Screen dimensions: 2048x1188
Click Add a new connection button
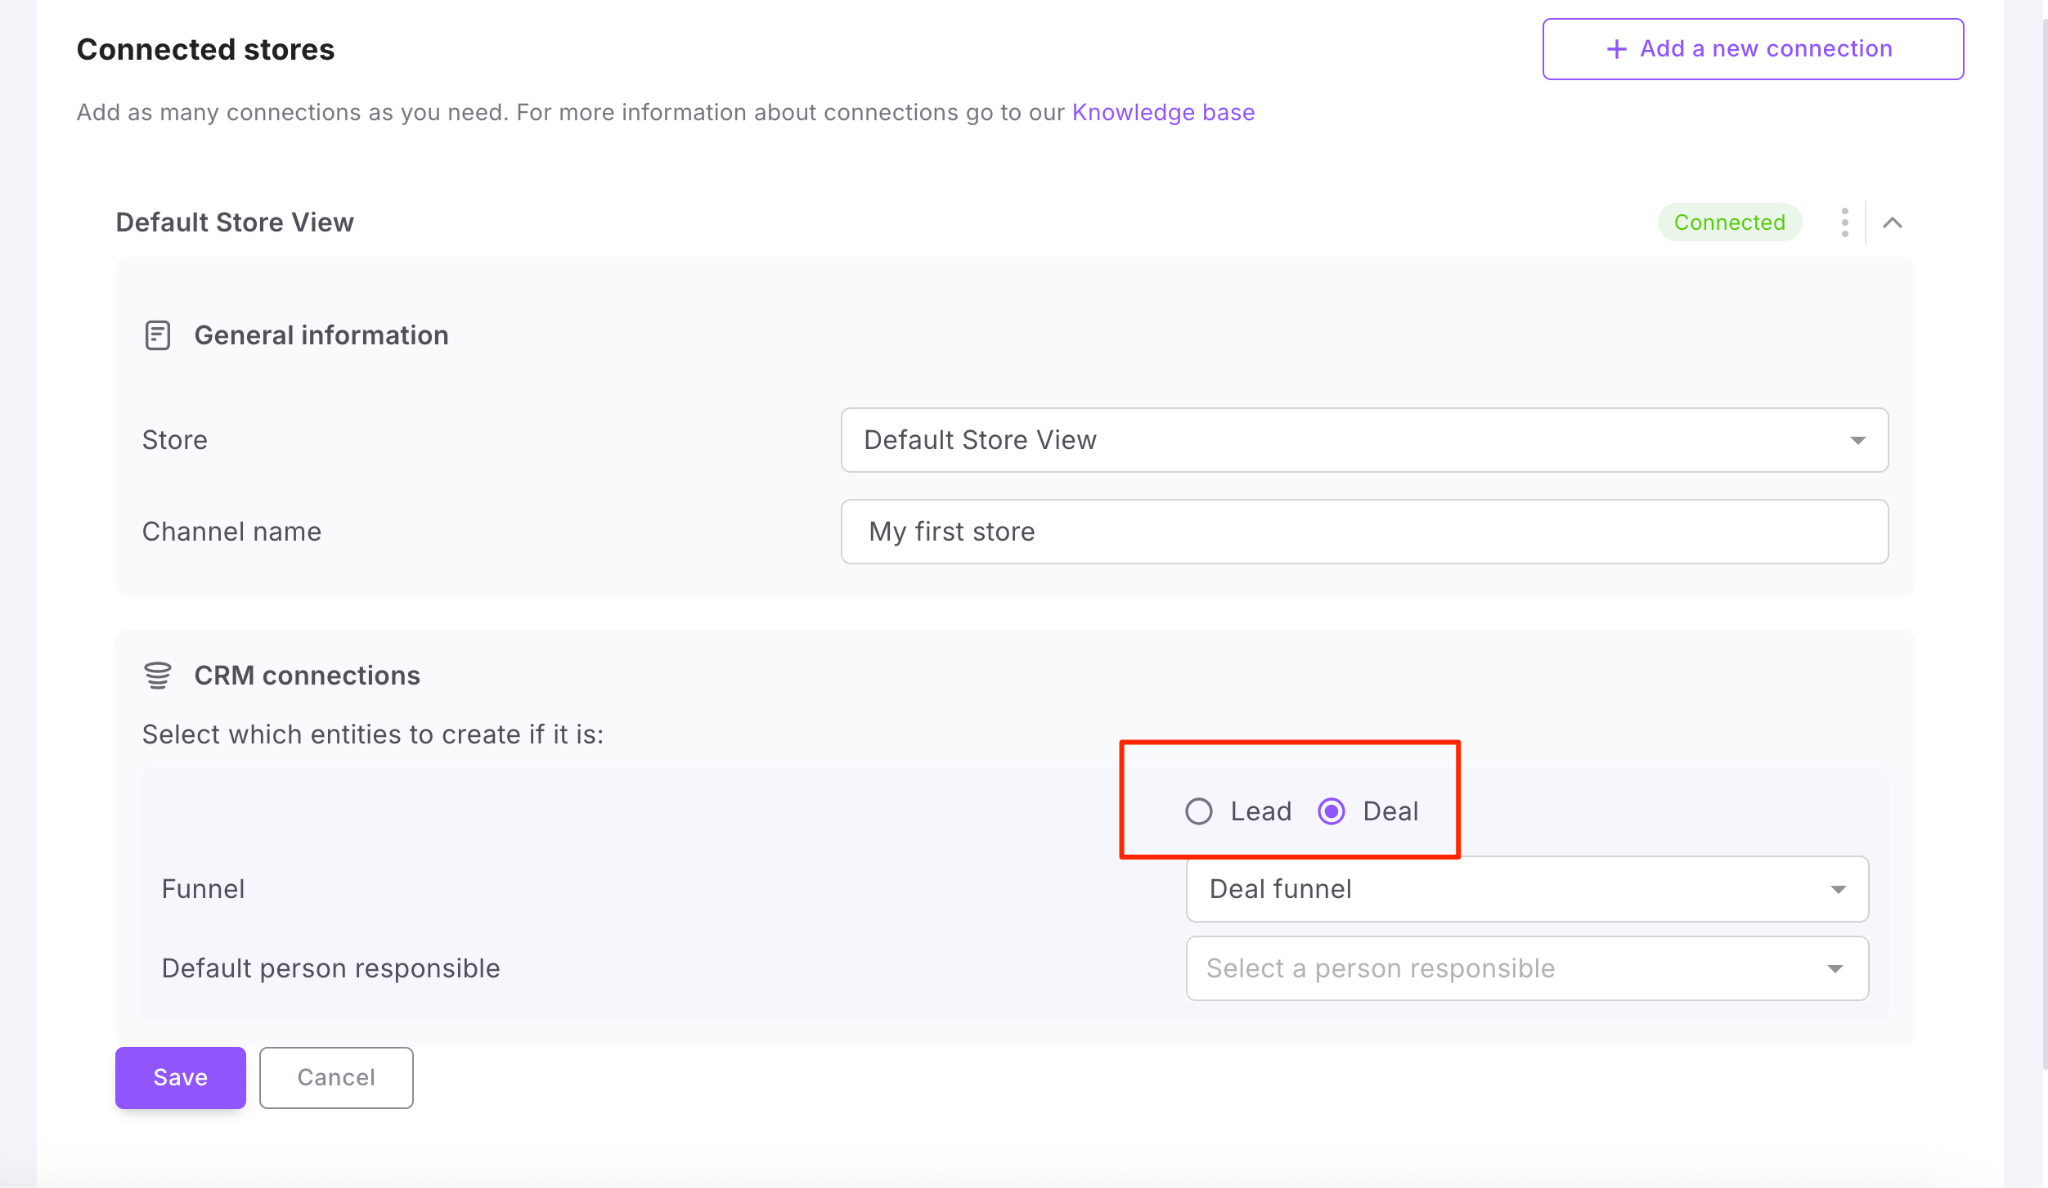(1752, 49)
